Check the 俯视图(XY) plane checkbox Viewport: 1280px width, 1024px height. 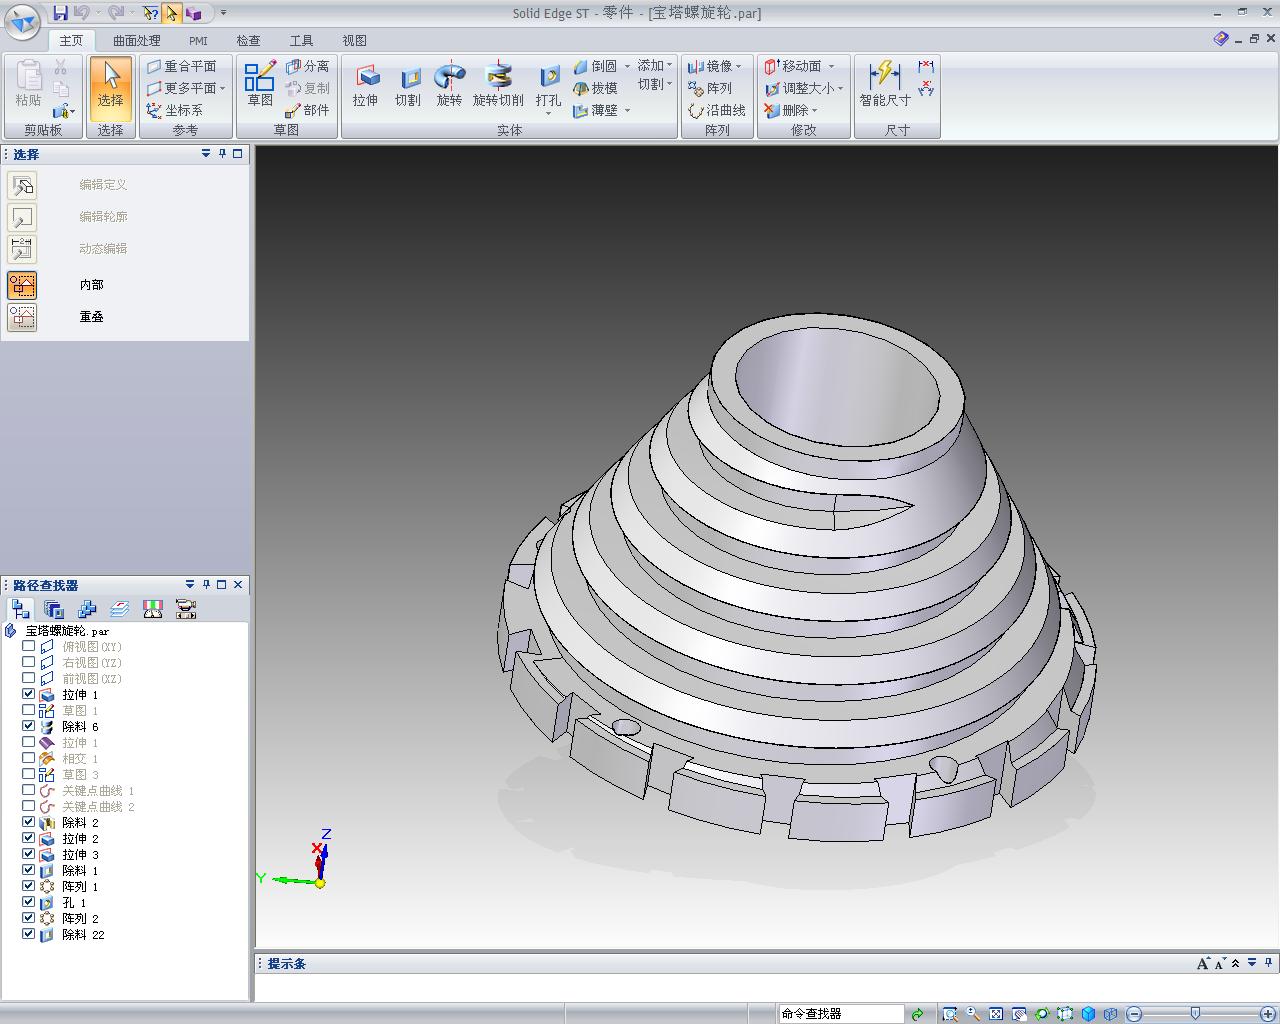point(28,646)
